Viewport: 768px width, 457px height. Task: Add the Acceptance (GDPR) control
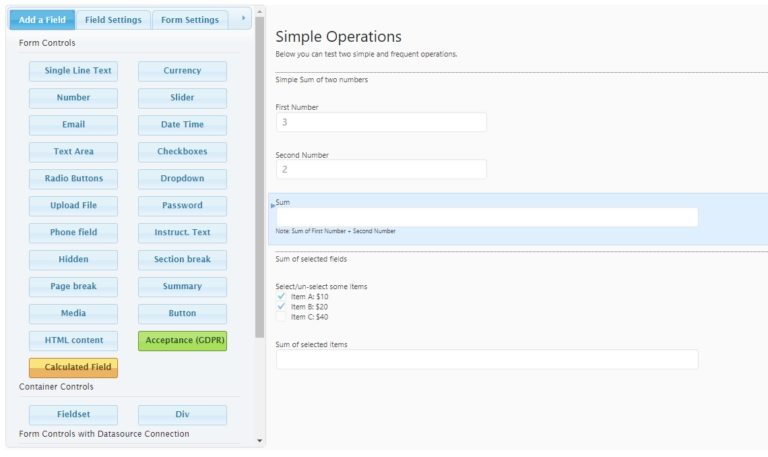182,340
